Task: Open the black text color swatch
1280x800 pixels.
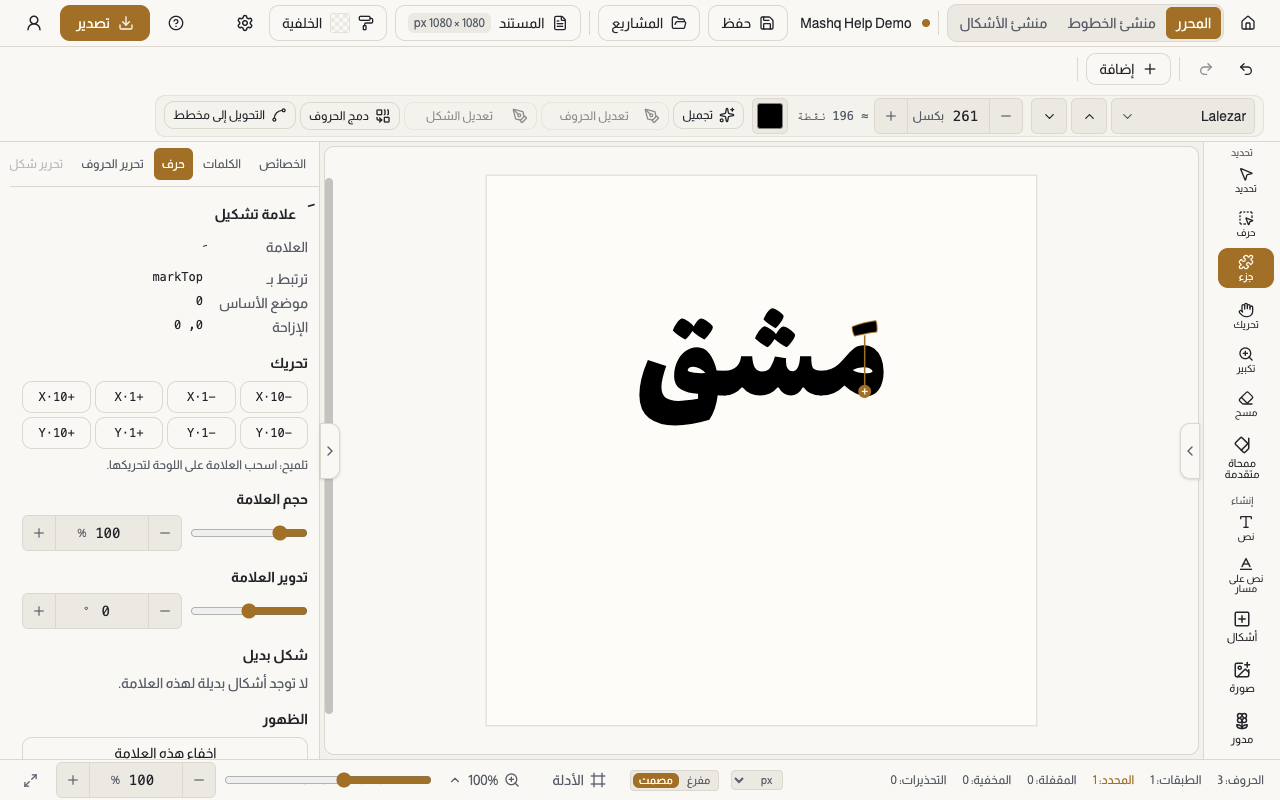Action: [770, 116]
